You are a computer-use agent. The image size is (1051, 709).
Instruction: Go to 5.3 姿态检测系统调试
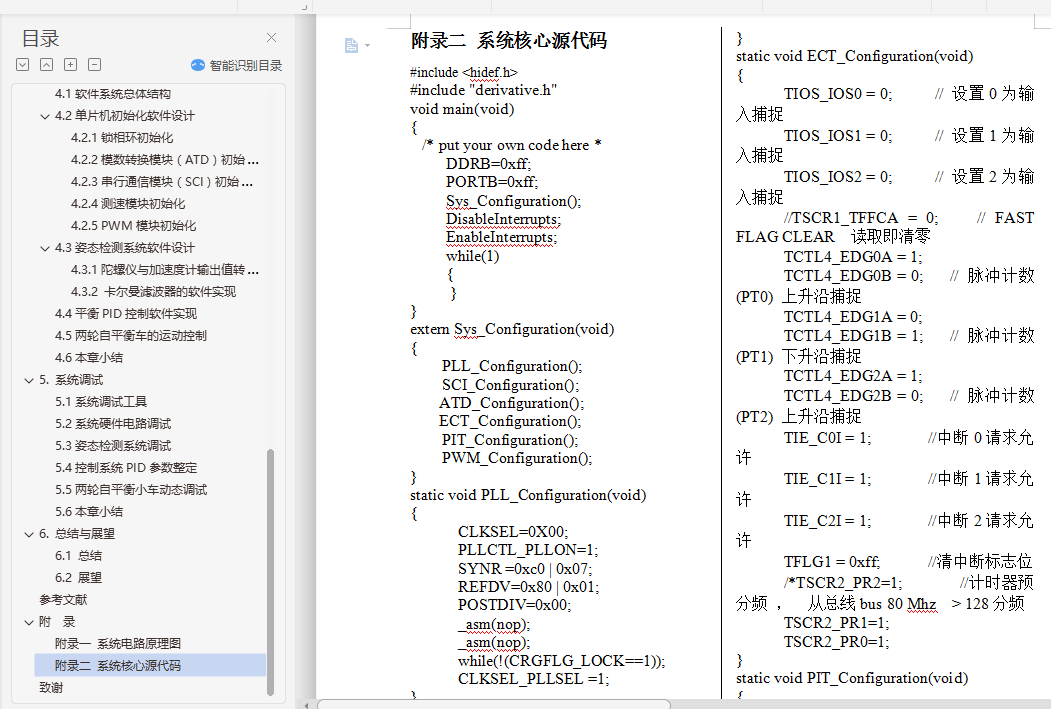point(113,446)
